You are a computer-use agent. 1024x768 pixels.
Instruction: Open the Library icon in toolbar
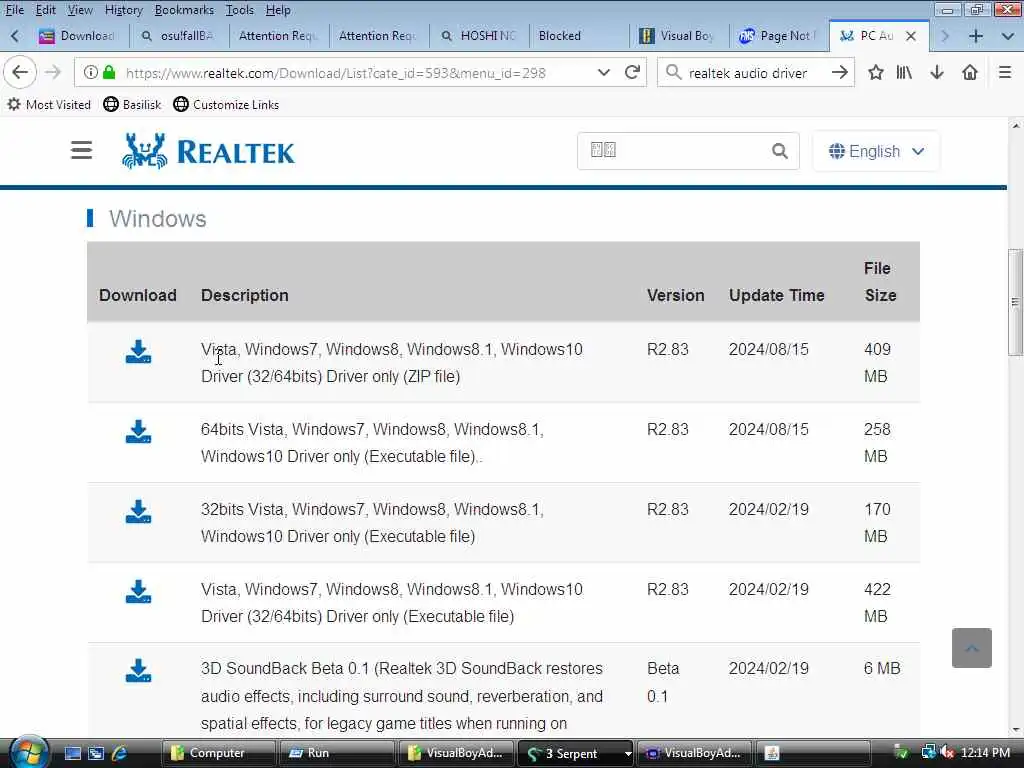click(x=904, y=72)
